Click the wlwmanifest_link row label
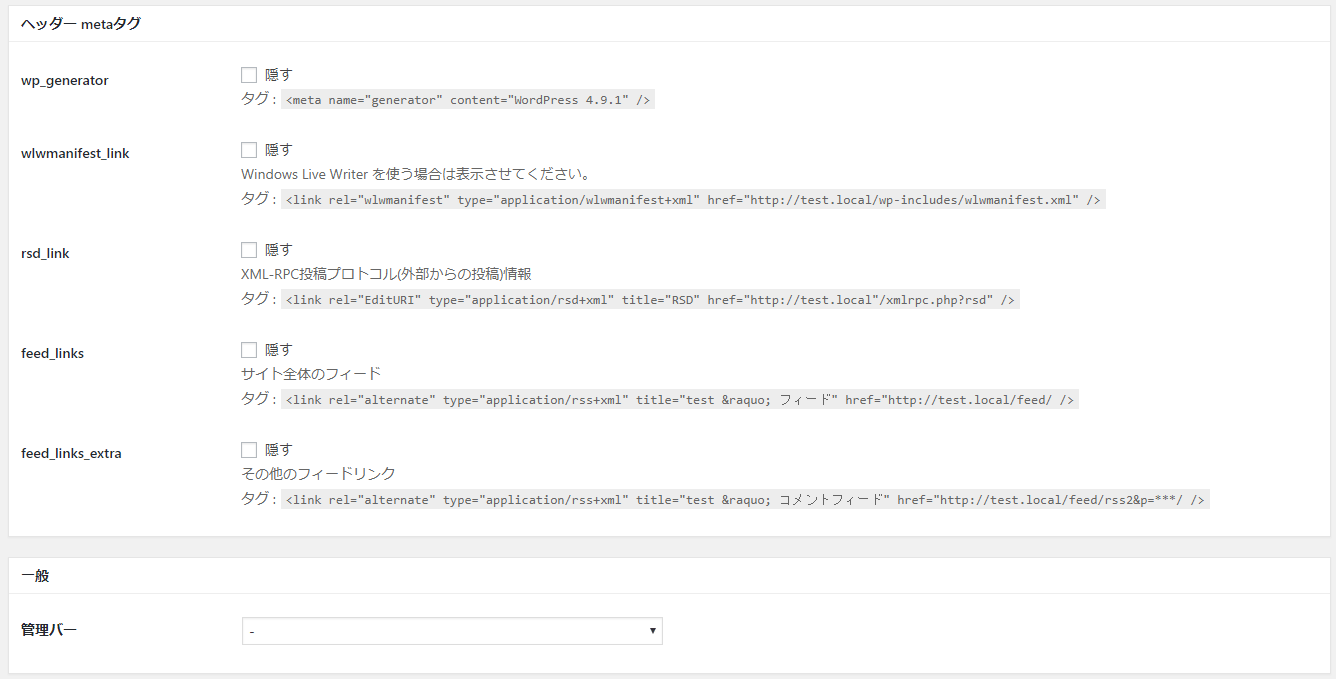This screenshot has width=1336, height=679. pos(75,153)
